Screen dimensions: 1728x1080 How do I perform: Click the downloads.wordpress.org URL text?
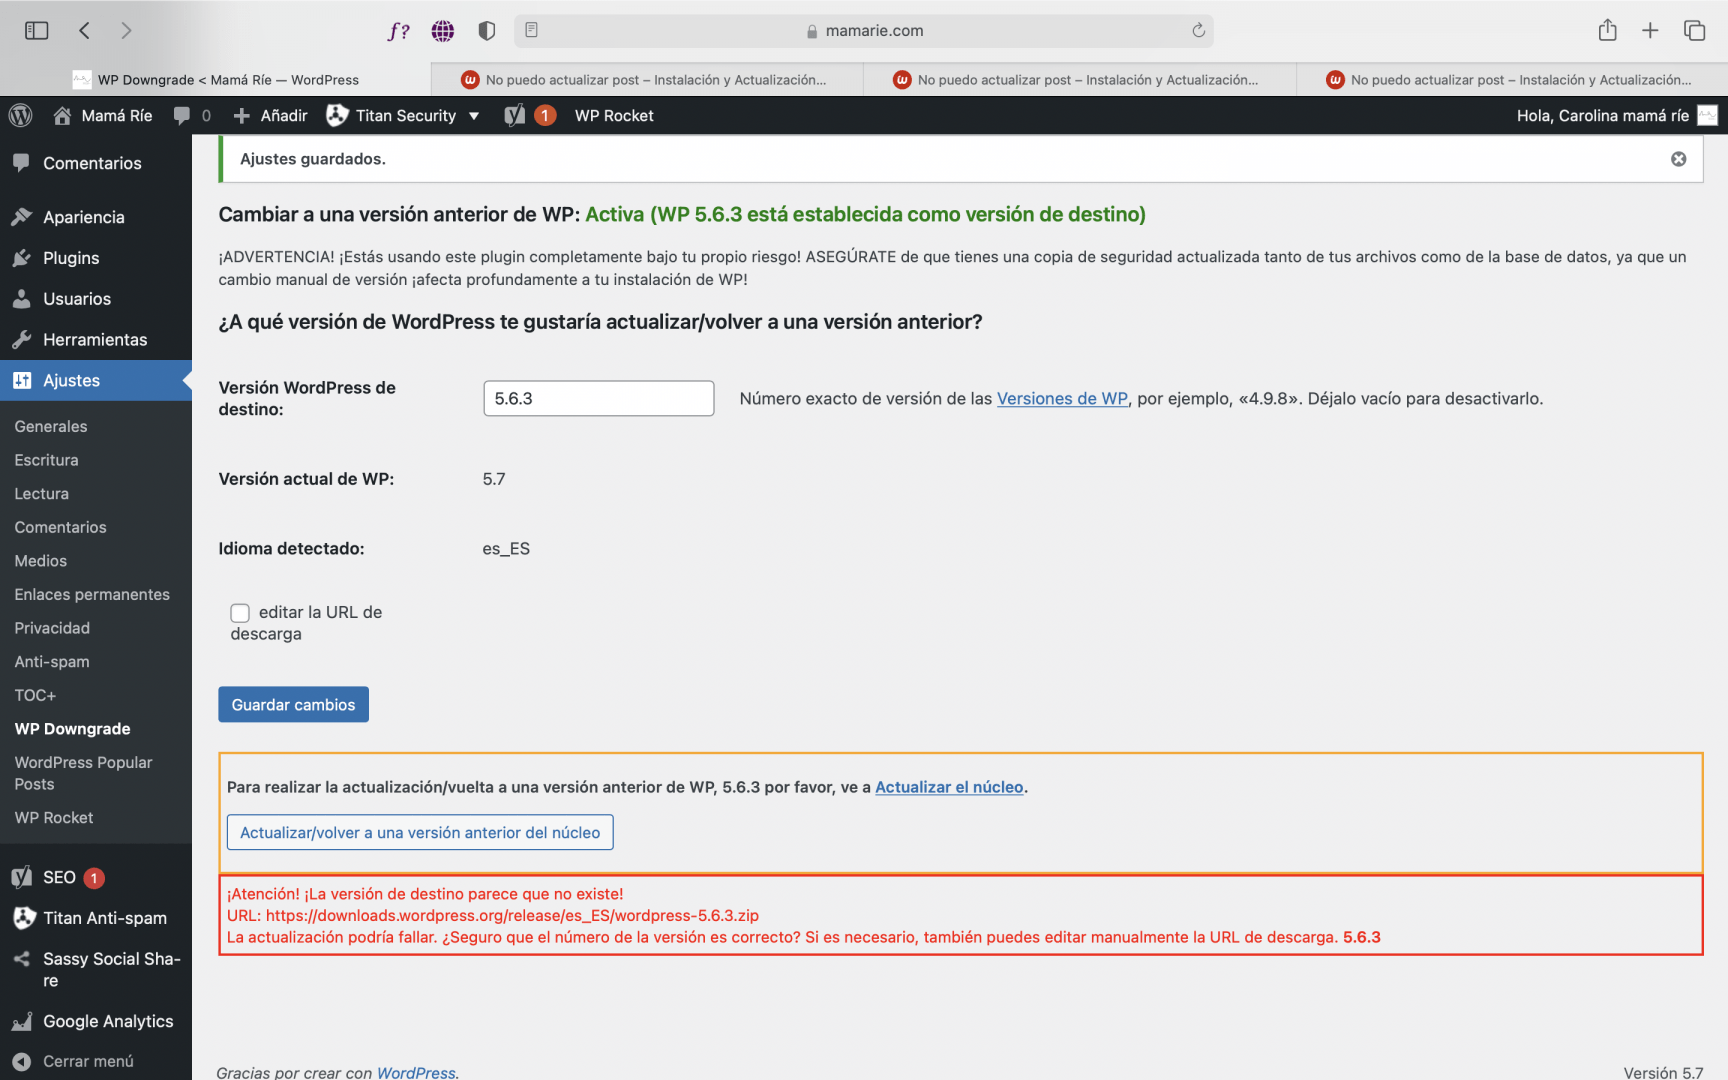click(512, 916)
